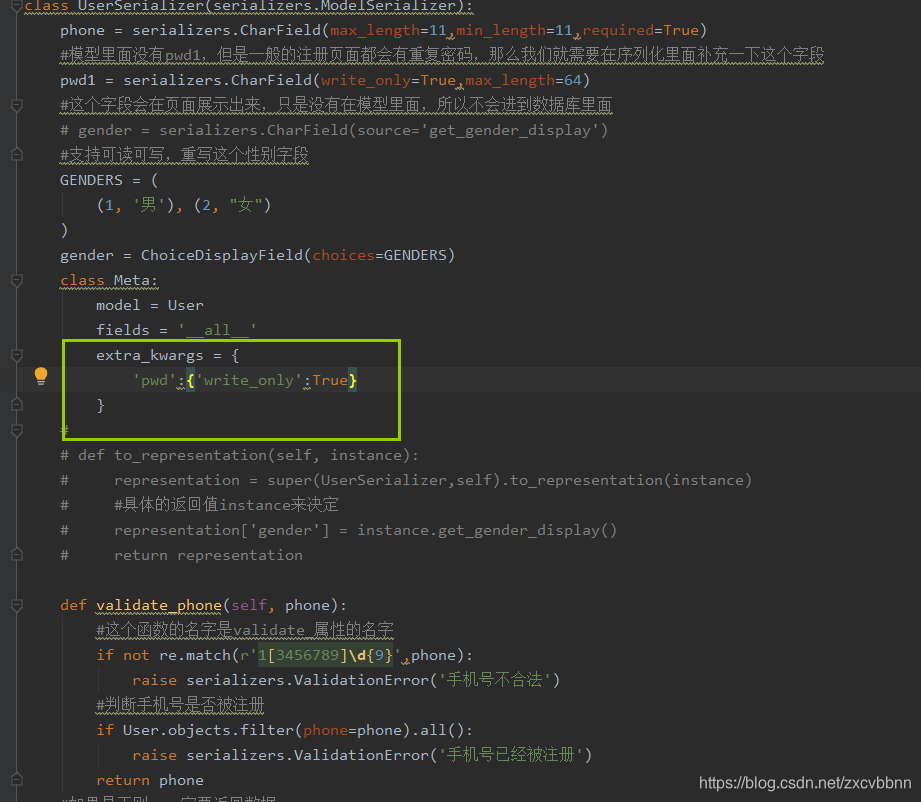Click 'ChoiceDisplayField' identifier

tap(221, 256)
